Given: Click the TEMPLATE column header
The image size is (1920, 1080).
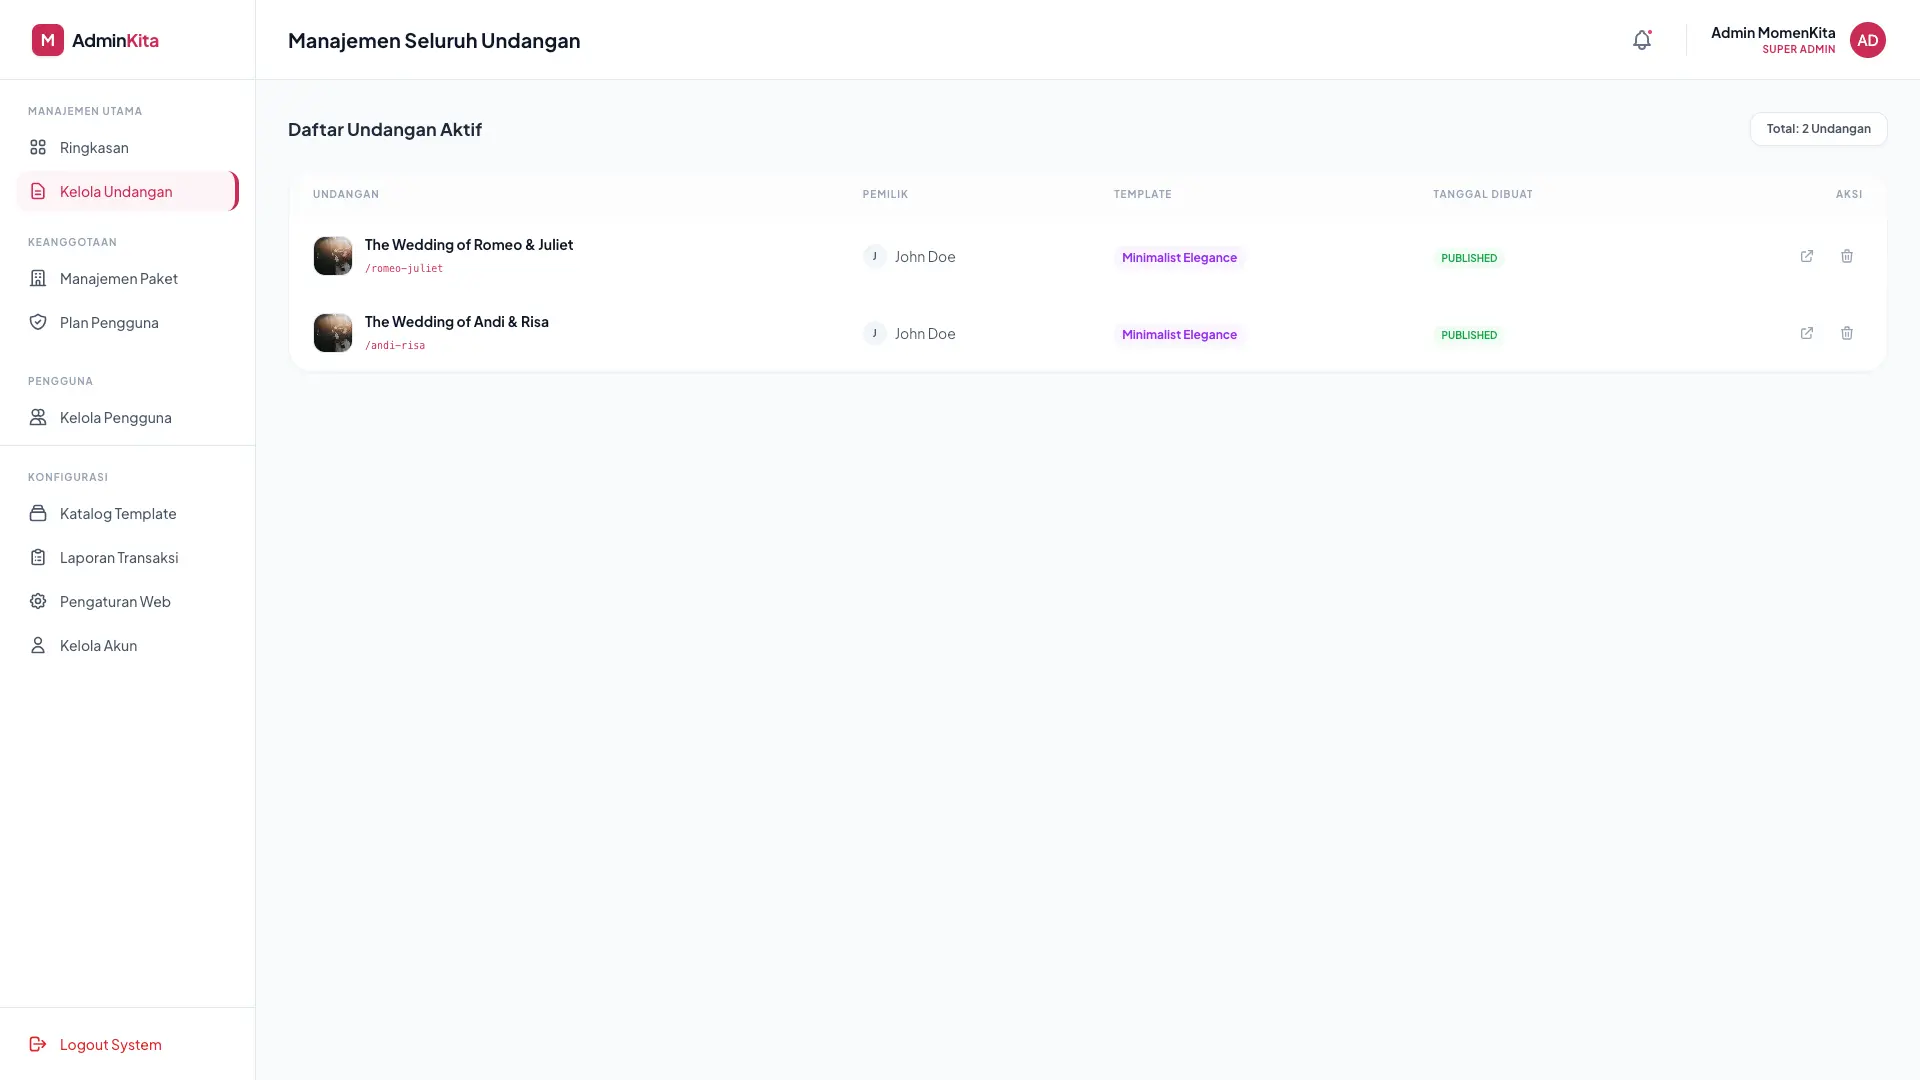Looking at the screenshot, I should [x=1143, y=194].
